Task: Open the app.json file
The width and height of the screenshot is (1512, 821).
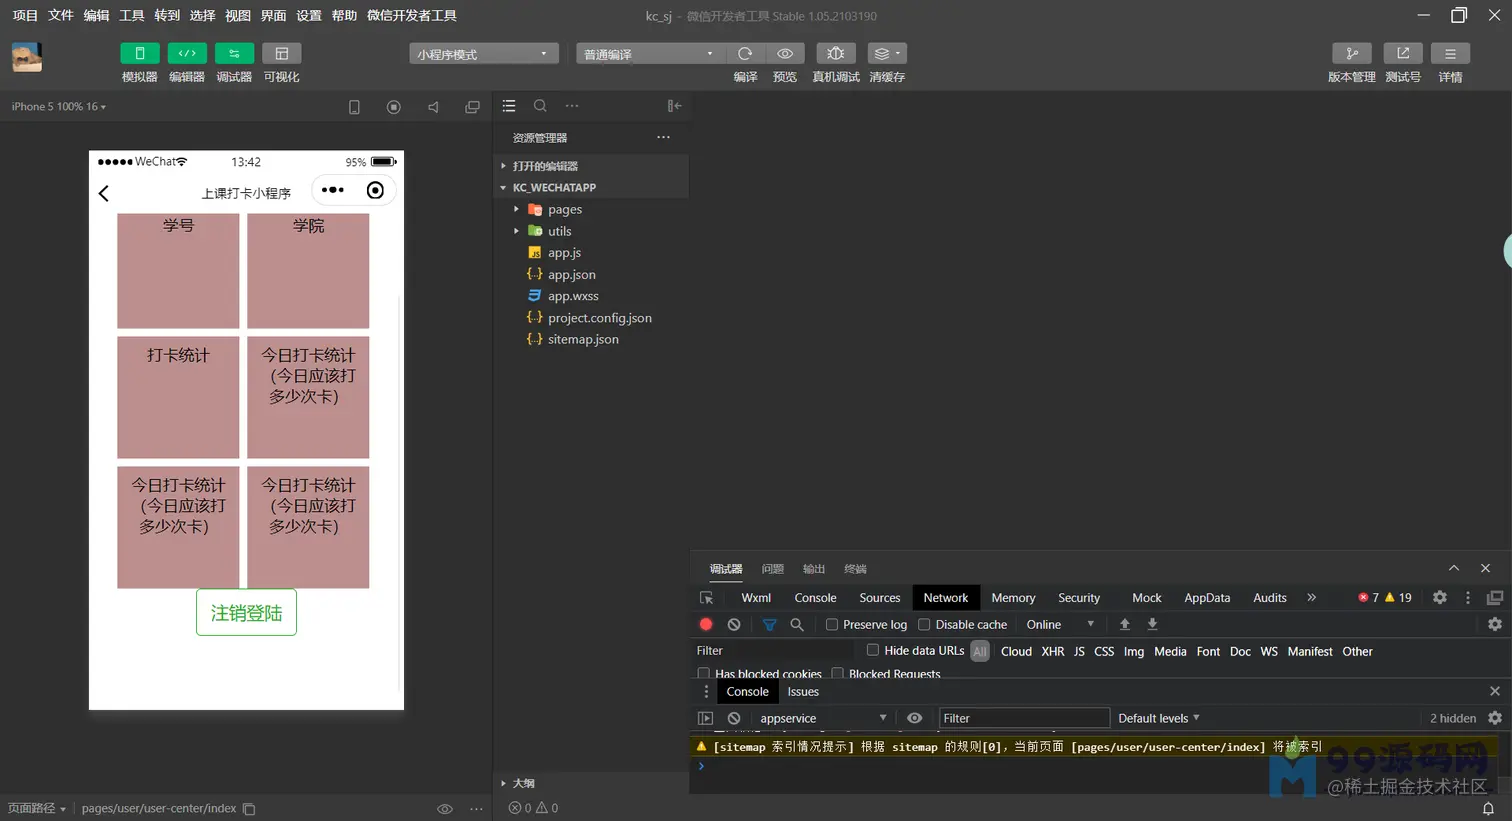Action: tap(572, 274)
